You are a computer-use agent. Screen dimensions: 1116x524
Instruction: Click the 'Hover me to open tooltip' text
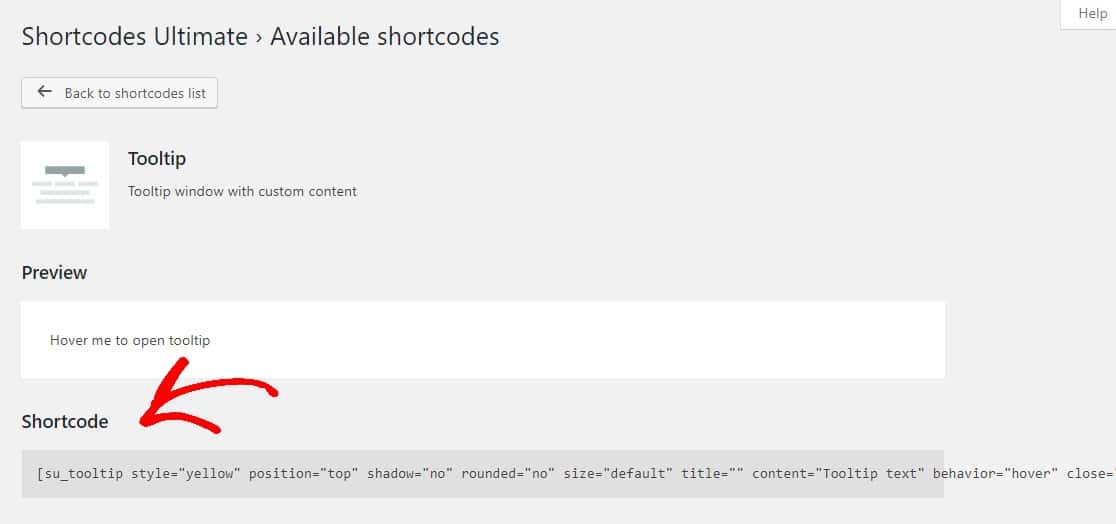coord(130,340)
